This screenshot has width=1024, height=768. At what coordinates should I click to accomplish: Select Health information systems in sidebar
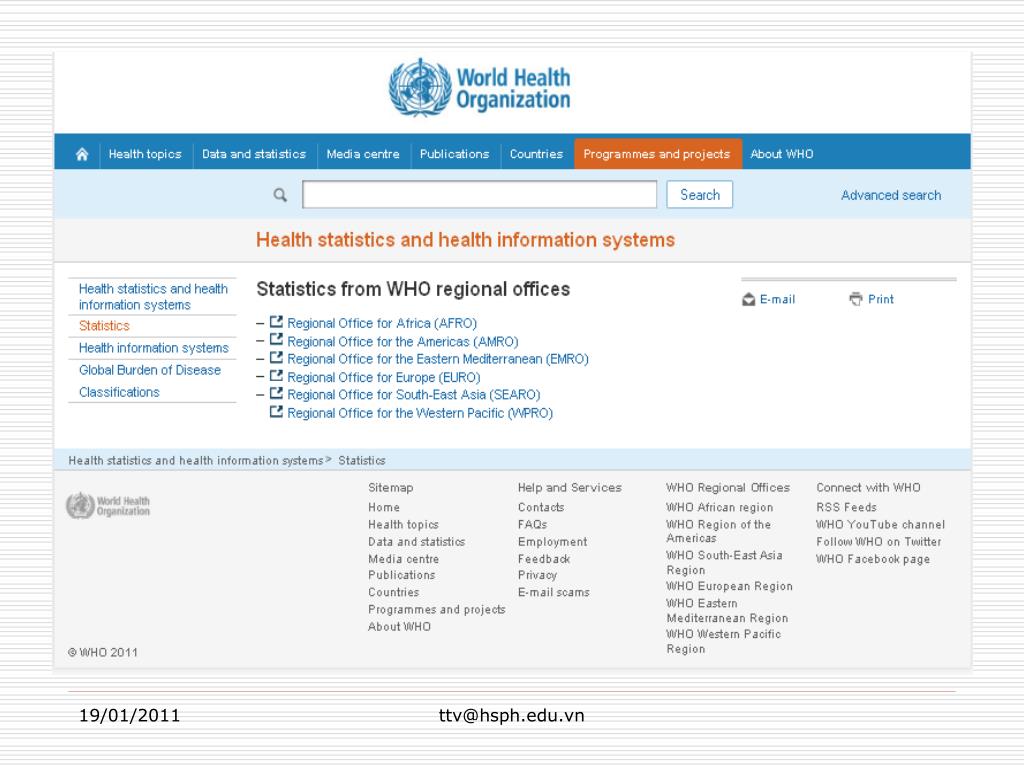pos(153,348)
